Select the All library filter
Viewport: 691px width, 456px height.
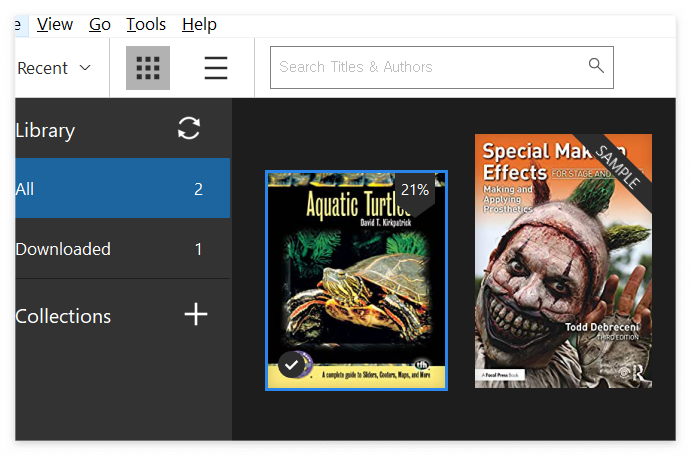coord(123,189)
